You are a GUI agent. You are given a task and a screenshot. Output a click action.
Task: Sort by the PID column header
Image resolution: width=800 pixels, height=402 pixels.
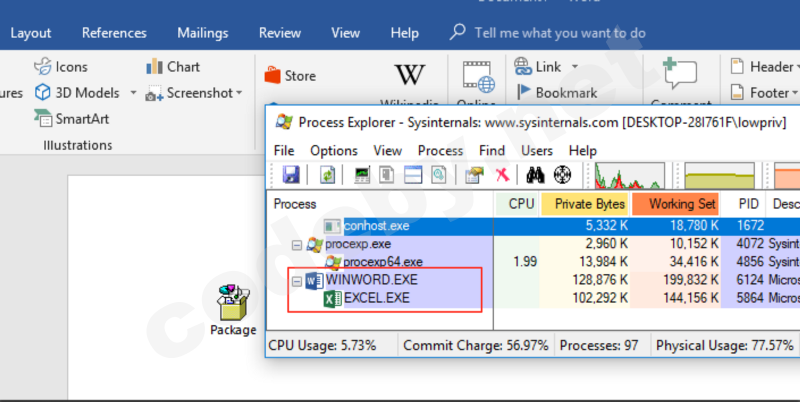(743, 204)
